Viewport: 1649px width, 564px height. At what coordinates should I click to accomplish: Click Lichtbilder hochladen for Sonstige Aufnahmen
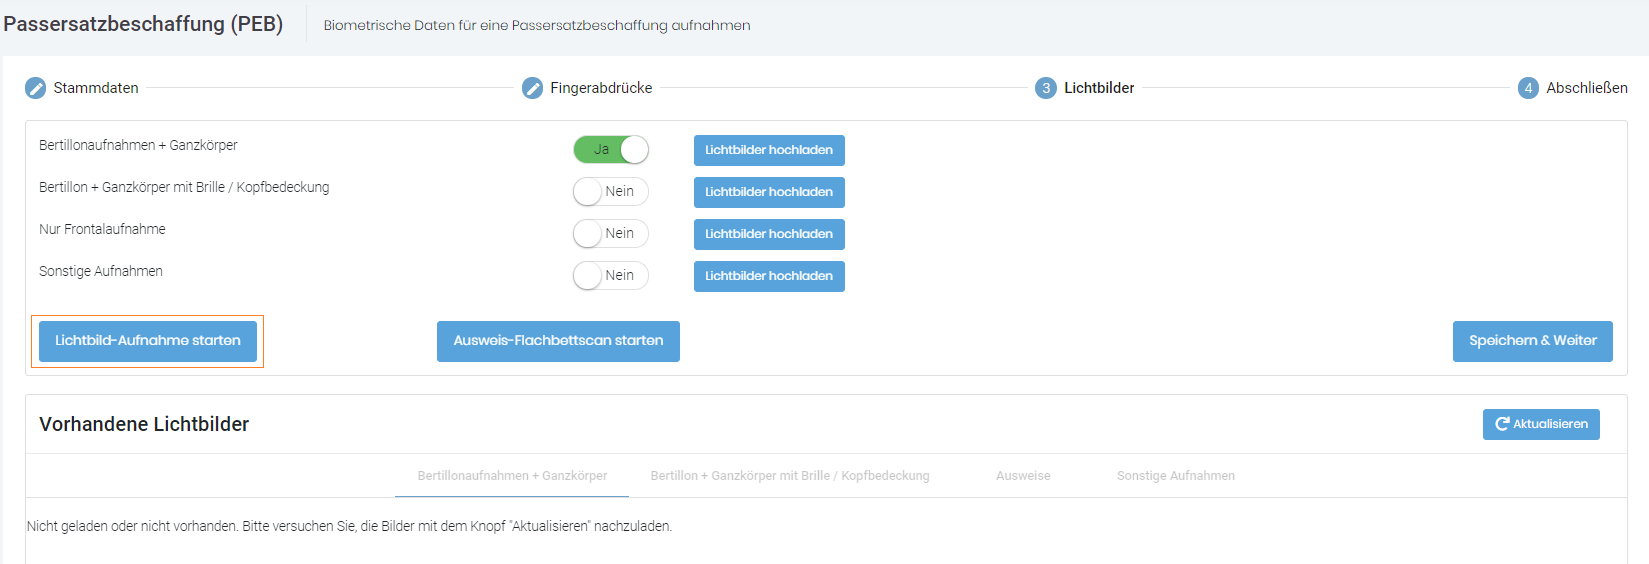click(x=769, y=276)
